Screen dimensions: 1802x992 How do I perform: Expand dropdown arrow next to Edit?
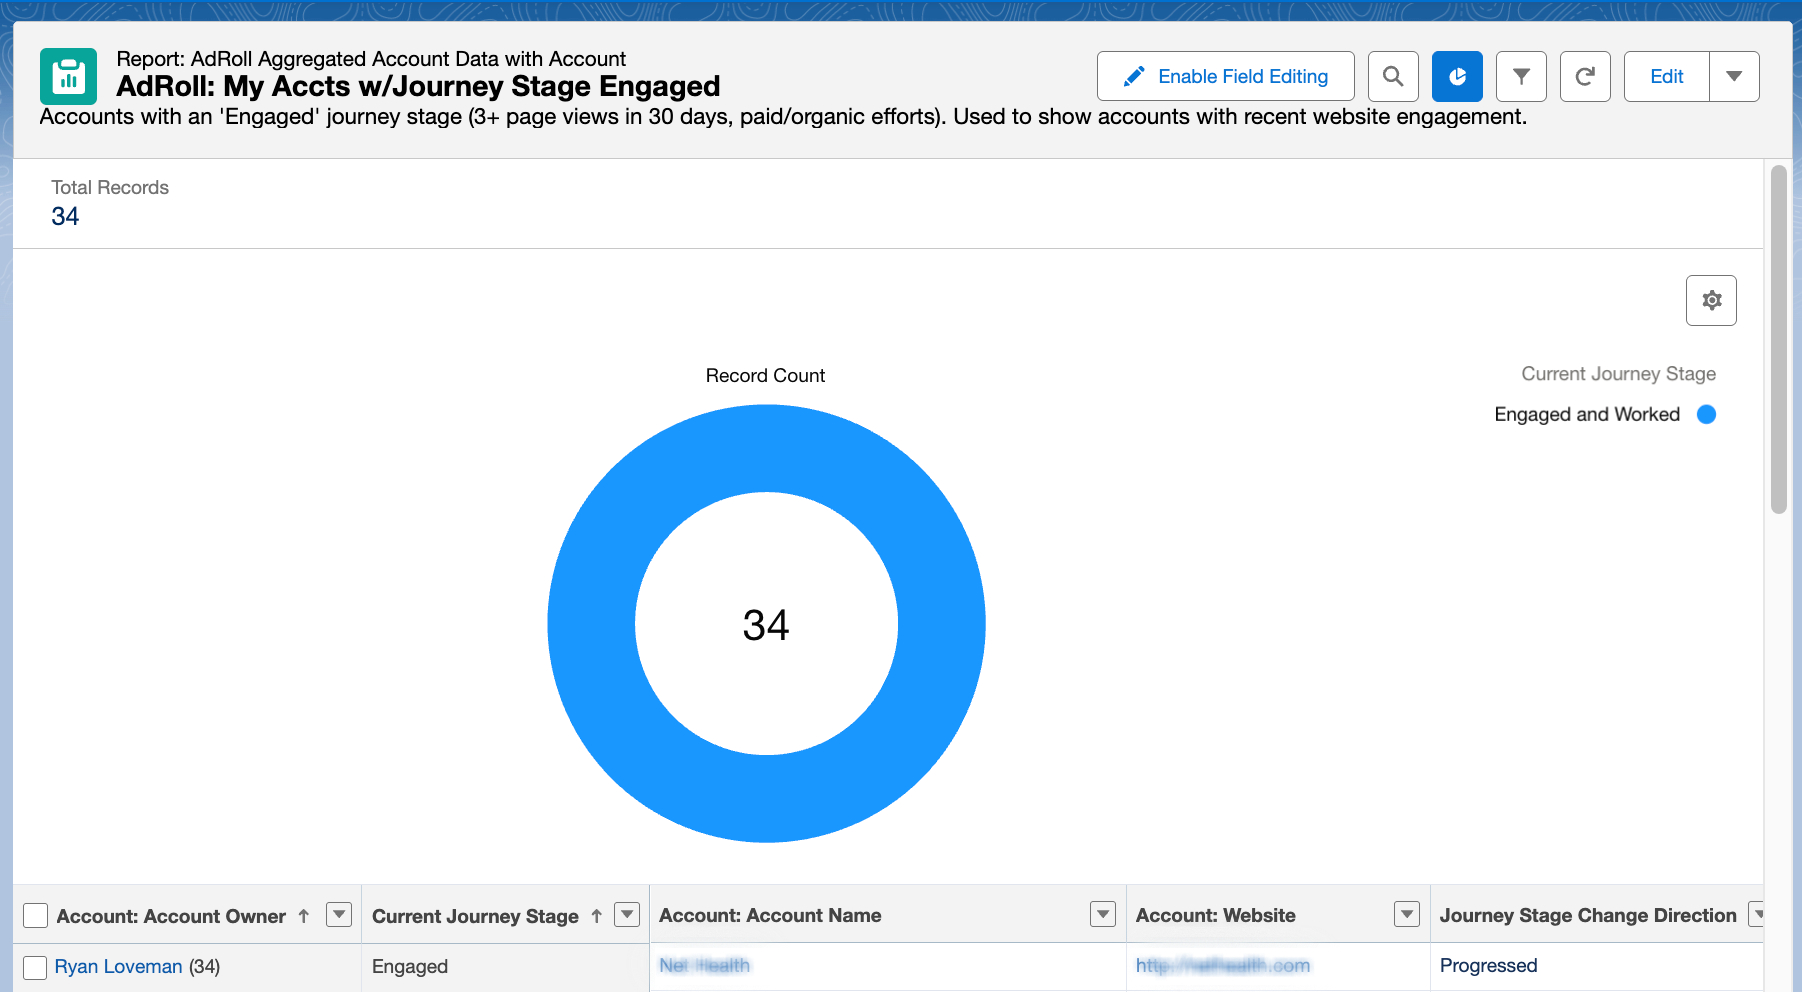coord(1734,76)
